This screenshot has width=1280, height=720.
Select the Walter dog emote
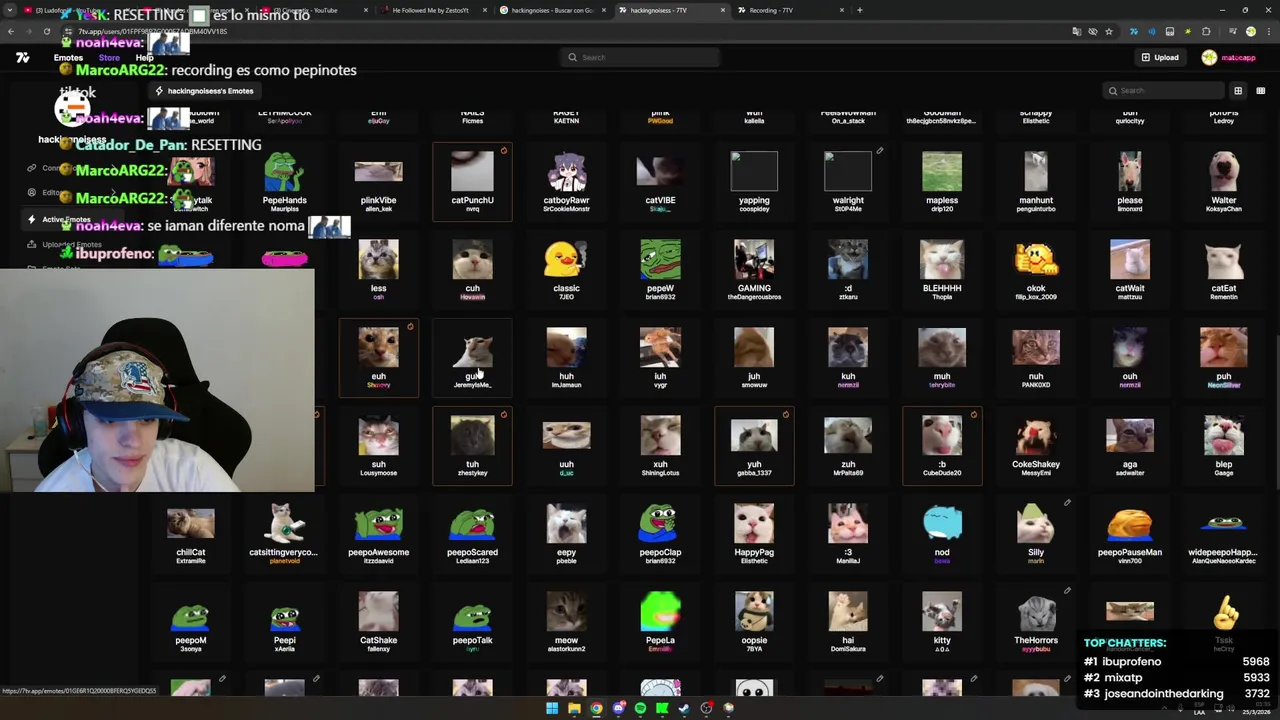(x=1224, y=180)
